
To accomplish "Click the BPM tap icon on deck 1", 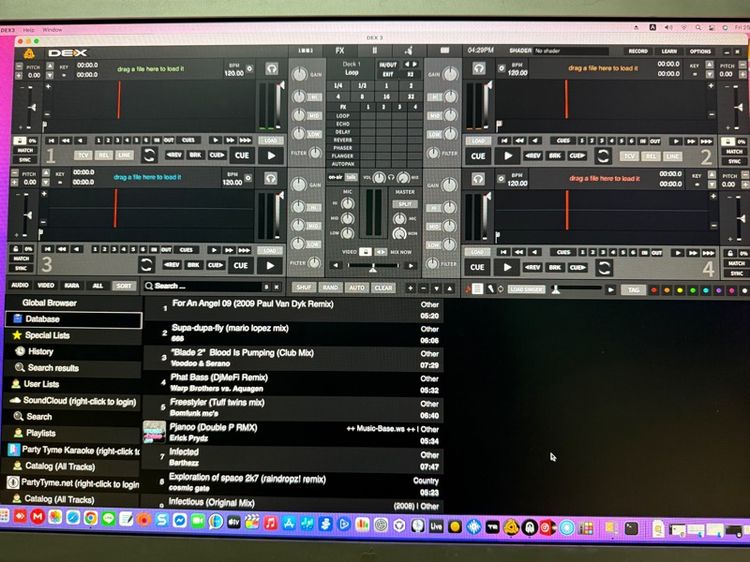I will click(x=249, y=69).
